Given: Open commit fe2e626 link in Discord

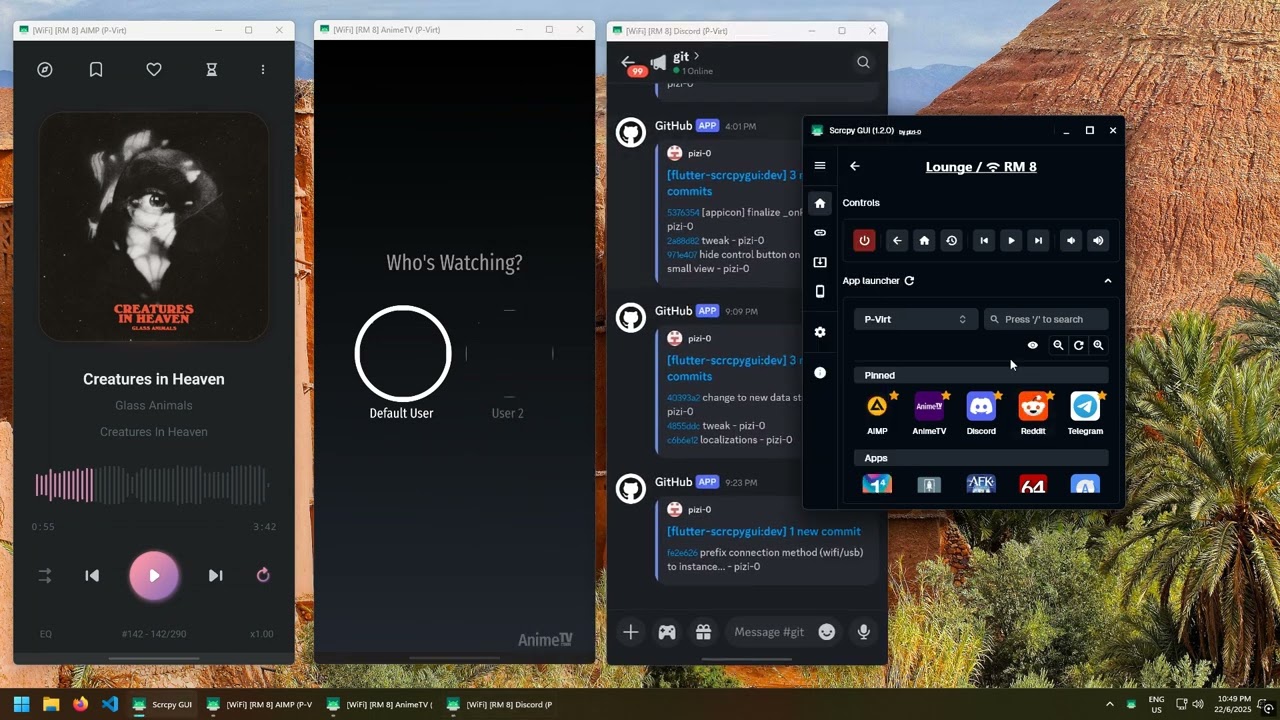Looking at the screenshot, I should click(683, 553).
